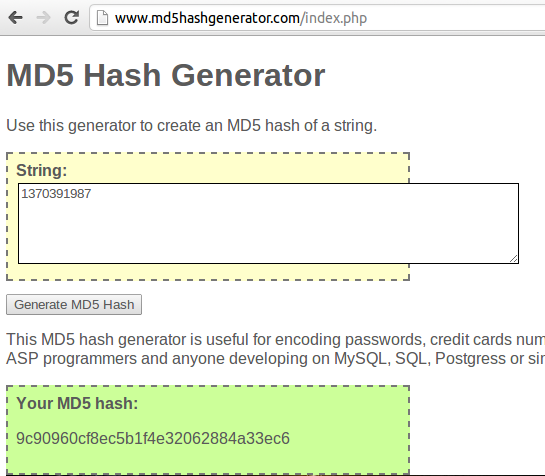545x476 pixels.
Task: Click the 'Your MD5 hash:' label
Action: pyautogui.click(x=77, y=403)
